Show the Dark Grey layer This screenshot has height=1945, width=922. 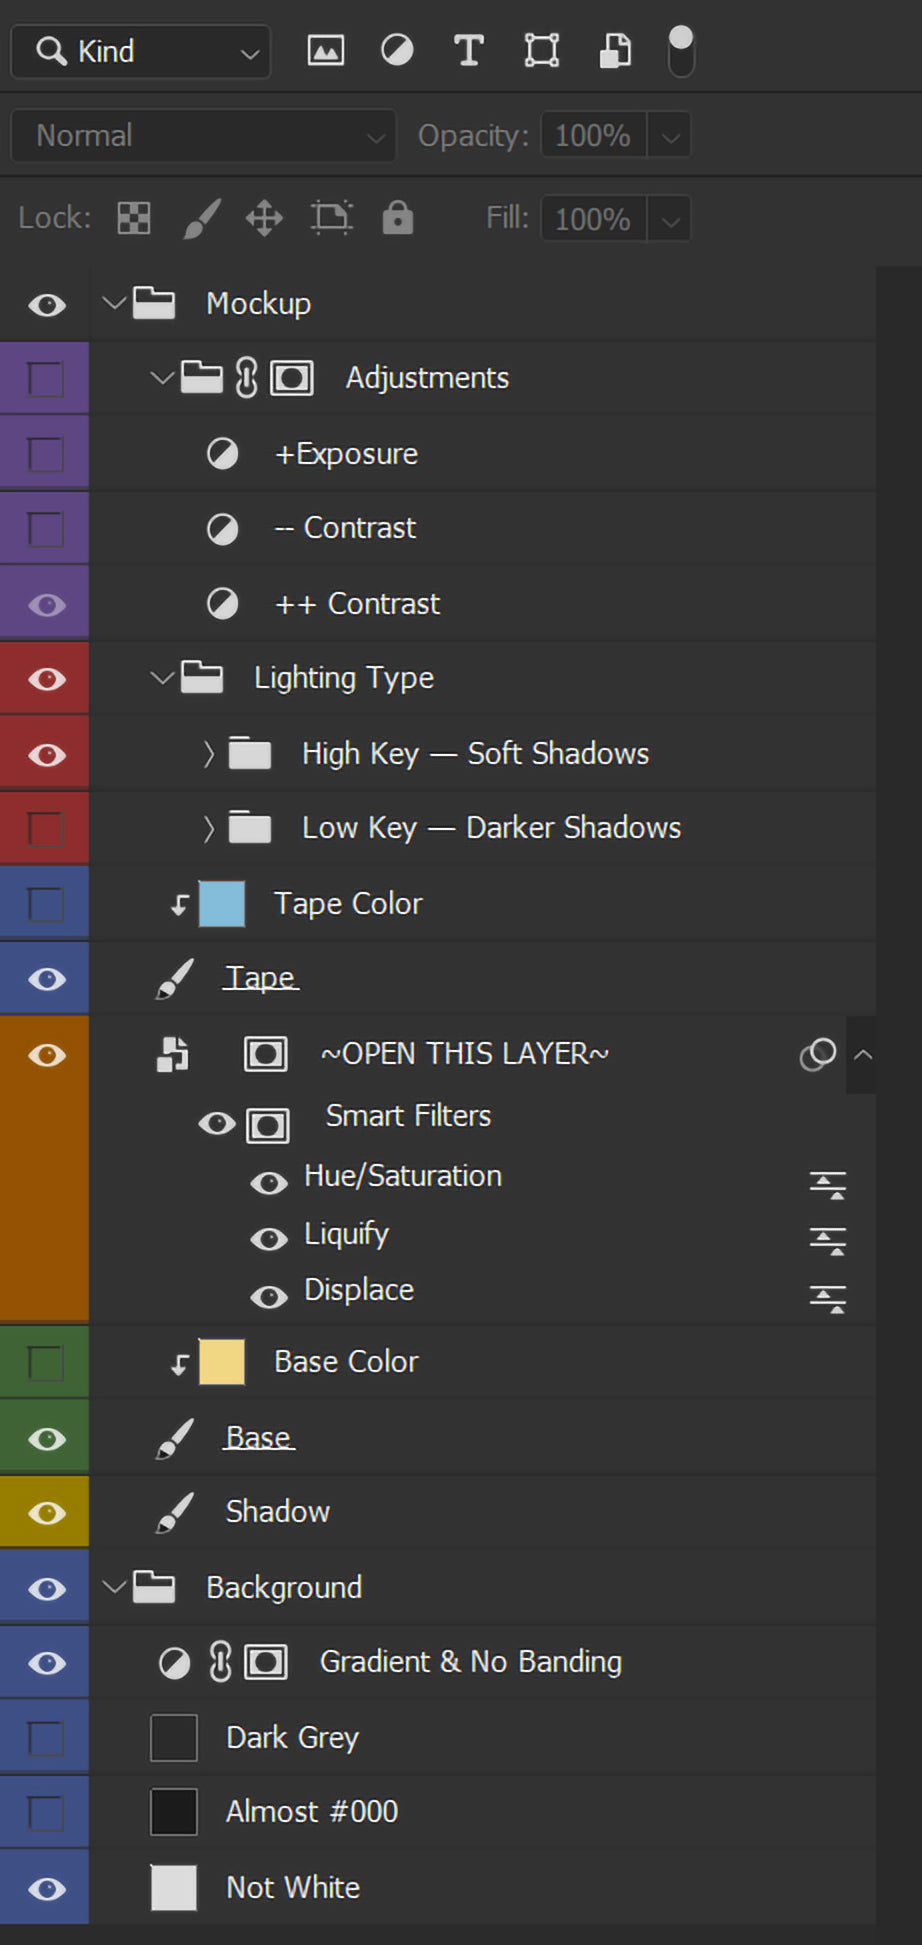[x=46, y=1738]
